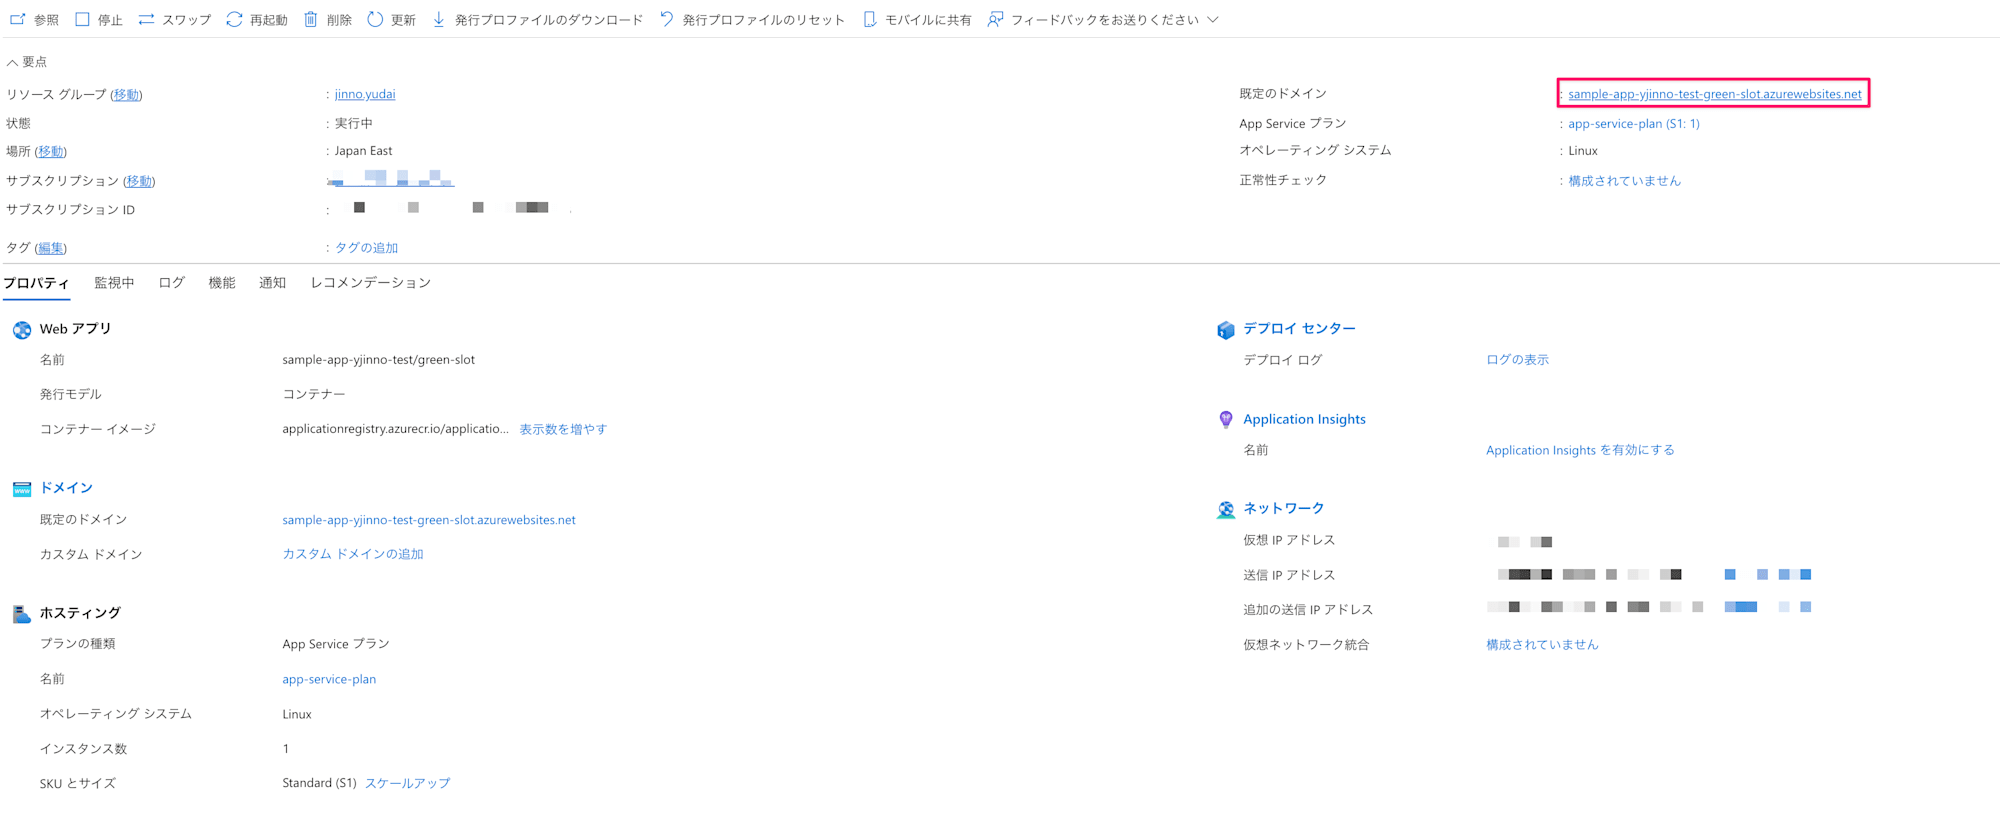Open the ログ tab
Image resolution: width=2000 pixels, height=840 pixels.
[x=172, y=283]
